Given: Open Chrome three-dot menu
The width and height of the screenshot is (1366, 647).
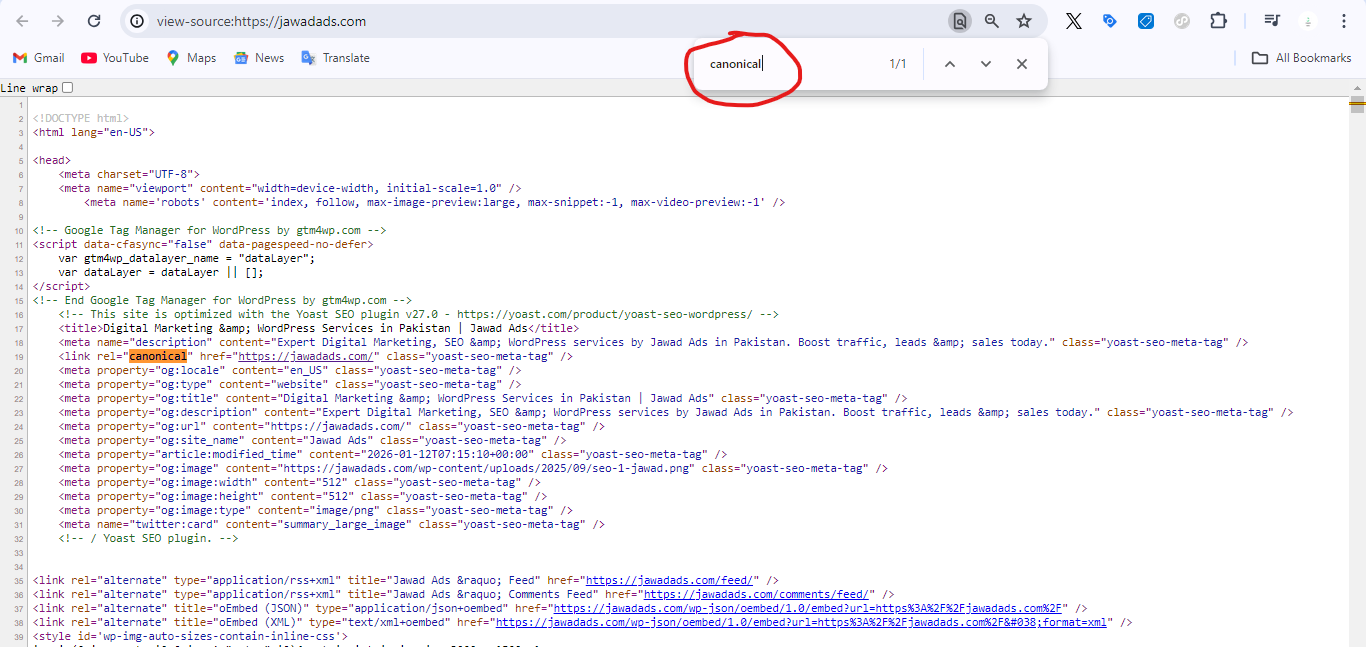Looking at the screenshot, I should click(x=1344, y=21).
